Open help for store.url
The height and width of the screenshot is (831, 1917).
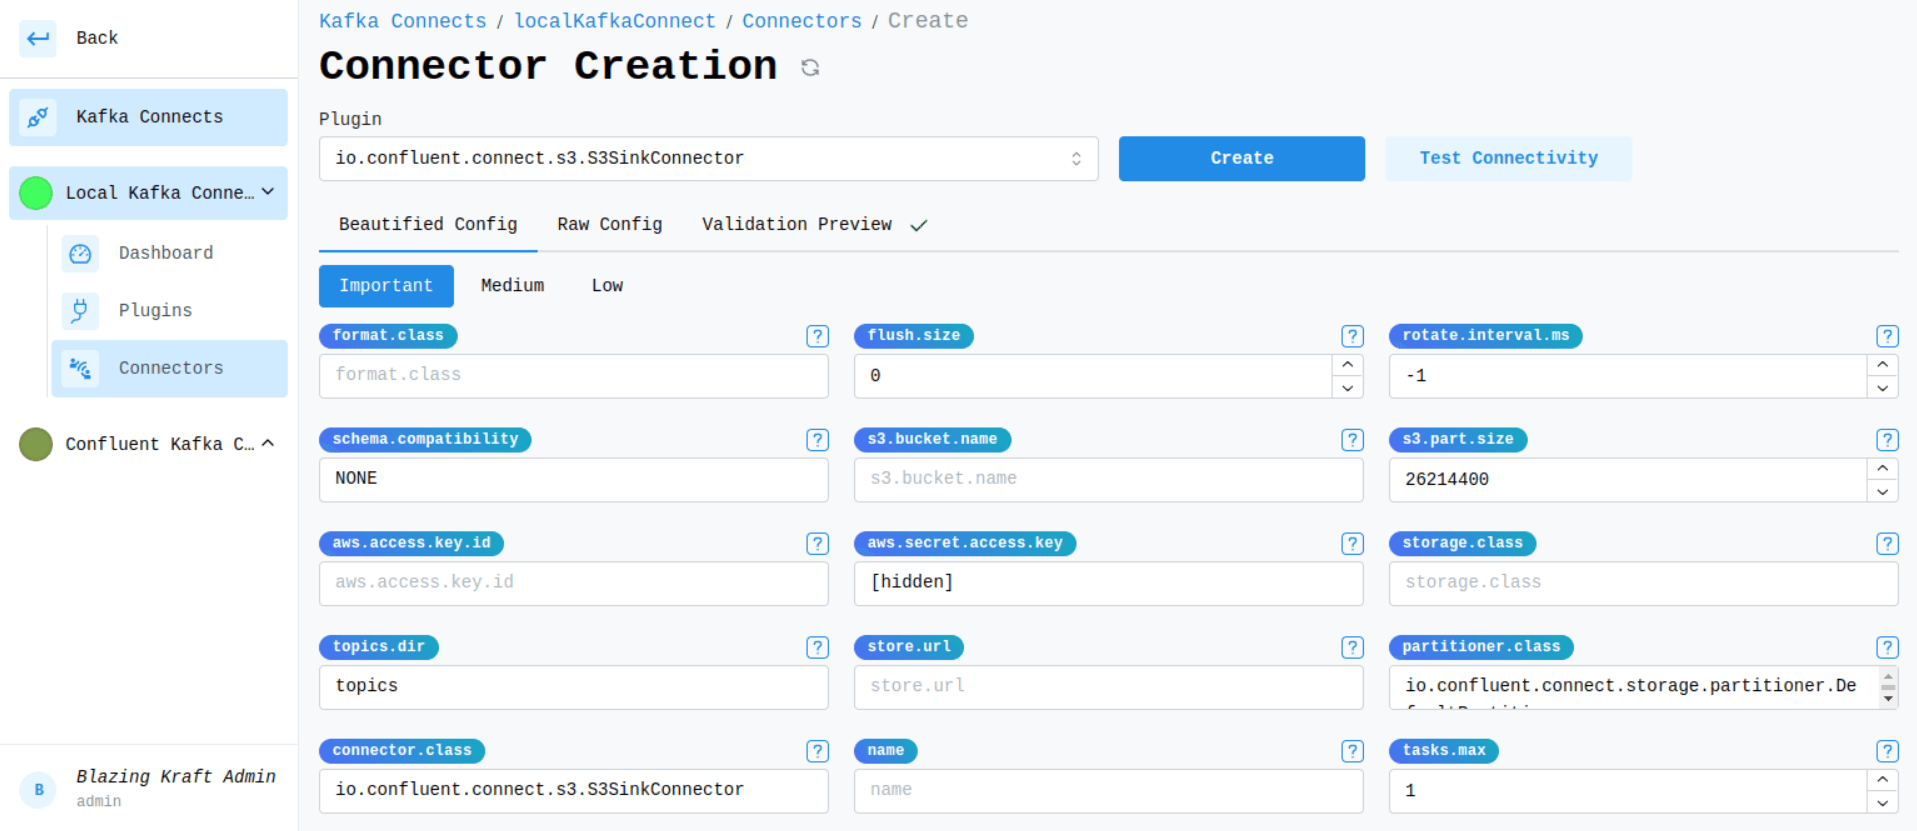[x=1352, y=647]
